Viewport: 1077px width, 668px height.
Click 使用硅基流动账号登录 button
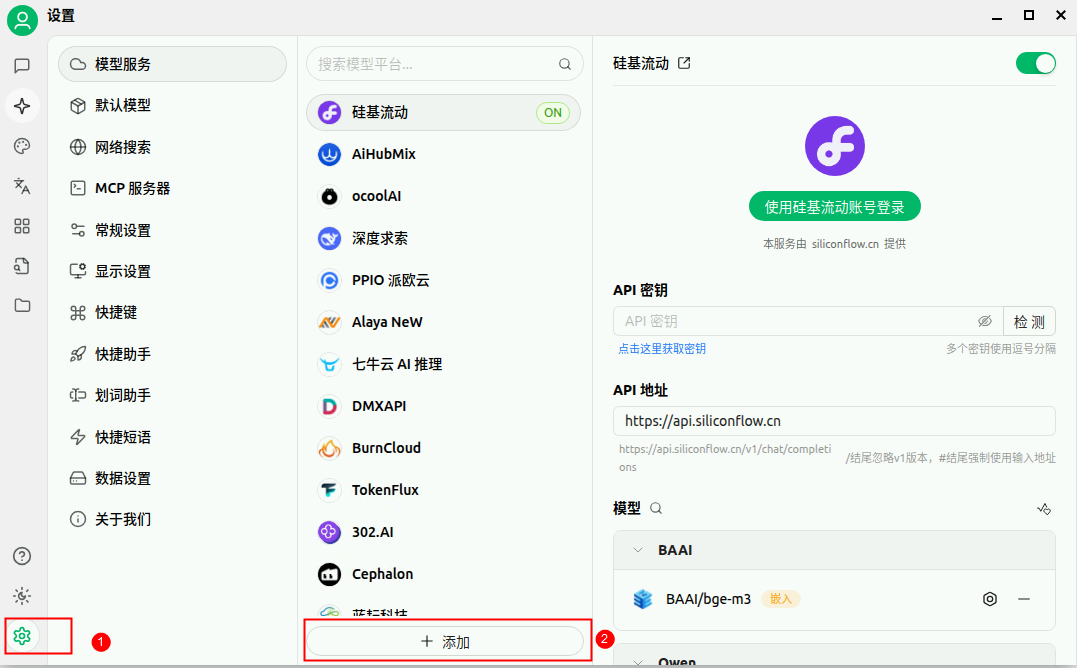click(x=835, y=207)
